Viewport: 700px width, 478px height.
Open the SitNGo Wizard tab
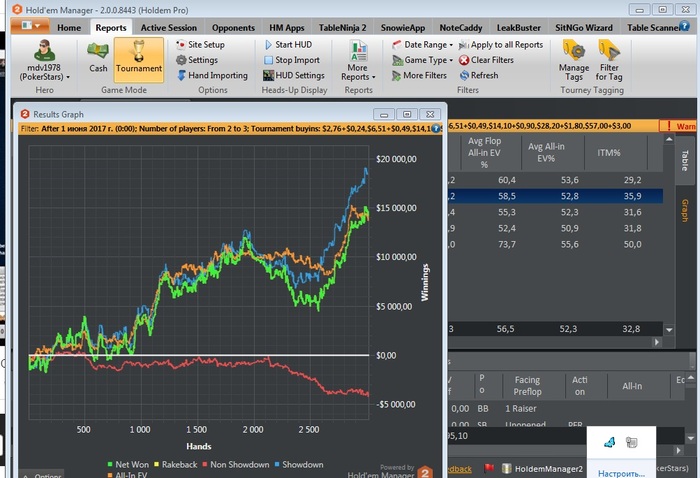pos(584,28)
